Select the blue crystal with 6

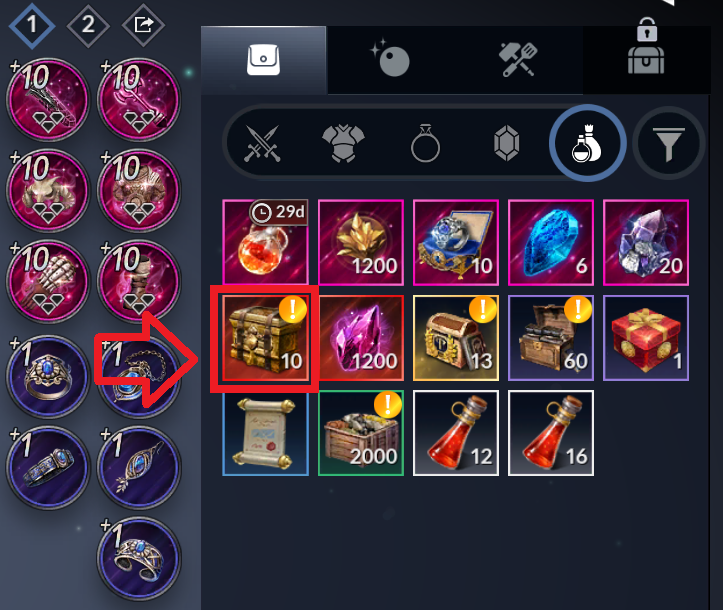pyautogui.click(x=551, y=243)
